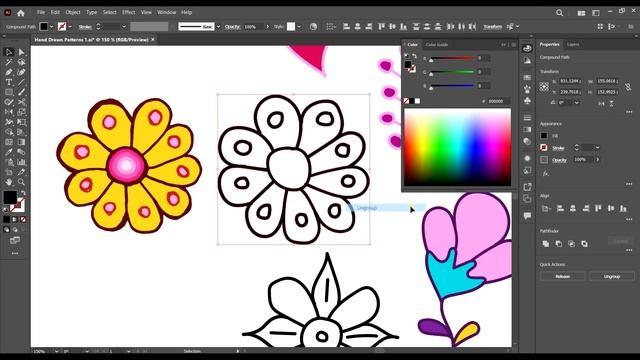Choose Ungroup in the context menu

point(386,208)
